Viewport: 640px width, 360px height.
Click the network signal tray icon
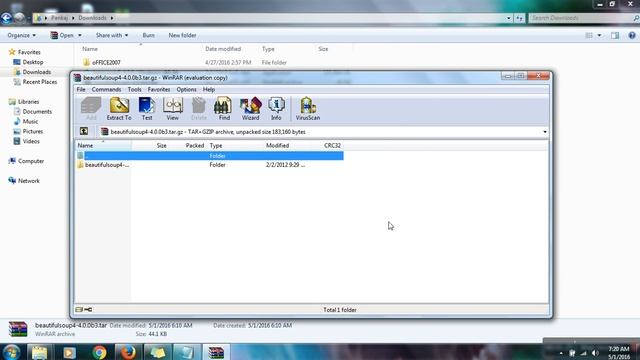pyautogui.click(x=583, y=353)
